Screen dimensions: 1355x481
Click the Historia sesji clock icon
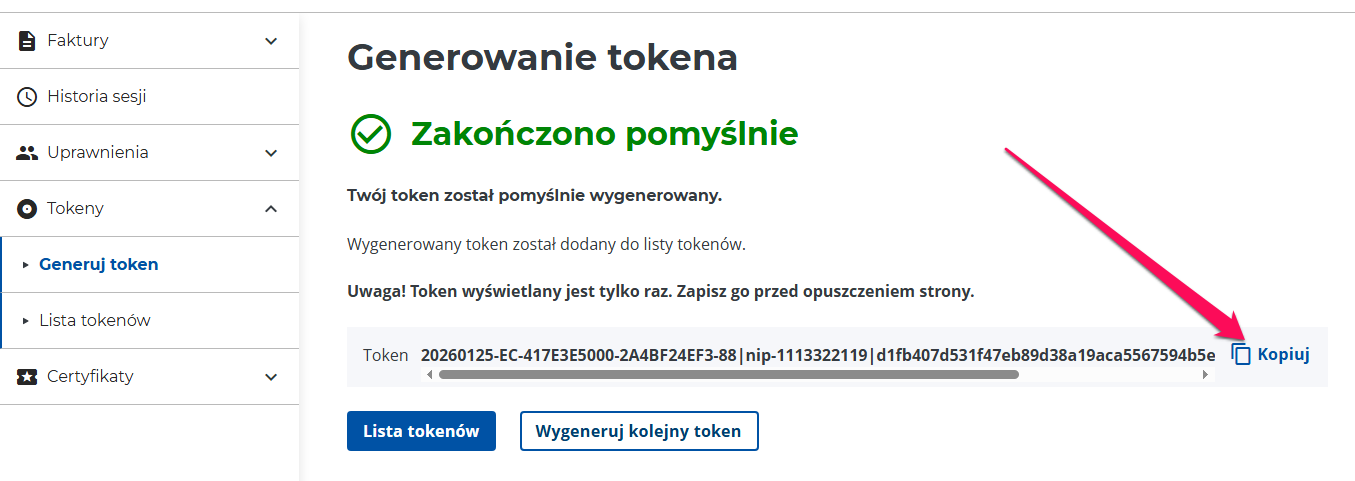27,97
